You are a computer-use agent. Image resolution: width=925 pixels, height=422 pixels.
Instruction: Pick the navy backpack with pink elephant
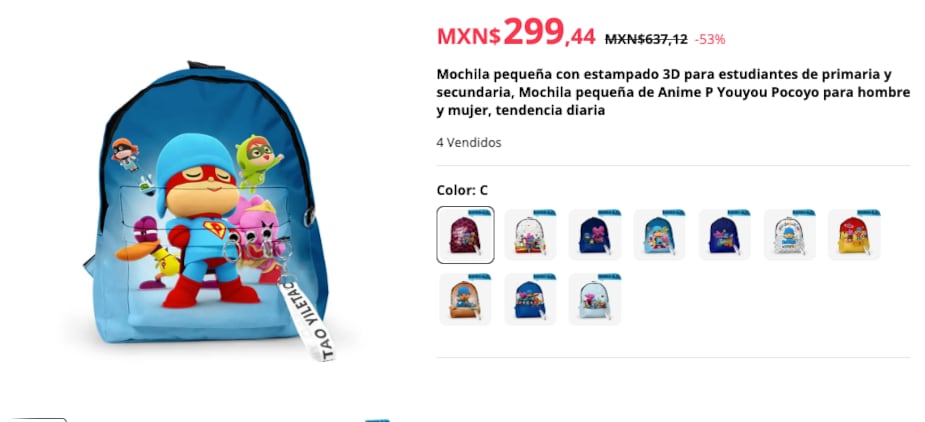click(595, 235)
